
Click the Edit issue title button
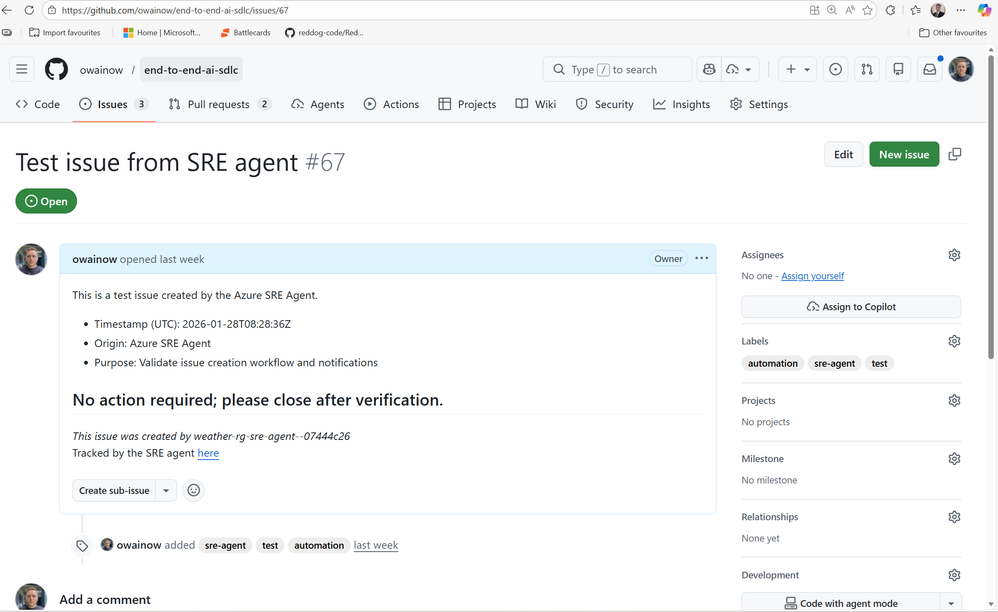point(843,155)
